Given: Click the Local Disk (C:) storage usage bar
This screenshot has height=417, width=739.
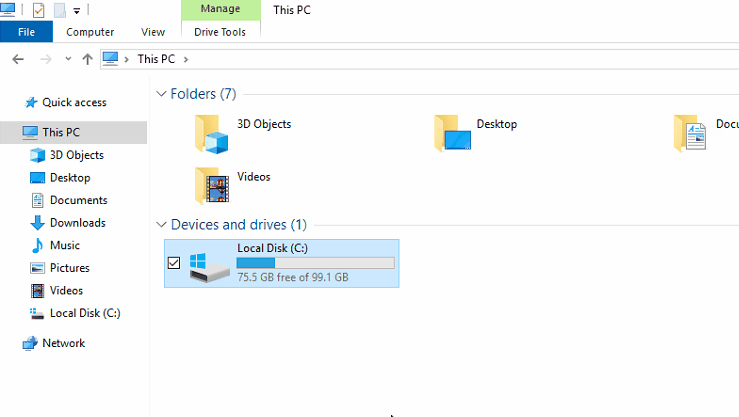Looking at the screenshot, I should click(x=315, y=263).
